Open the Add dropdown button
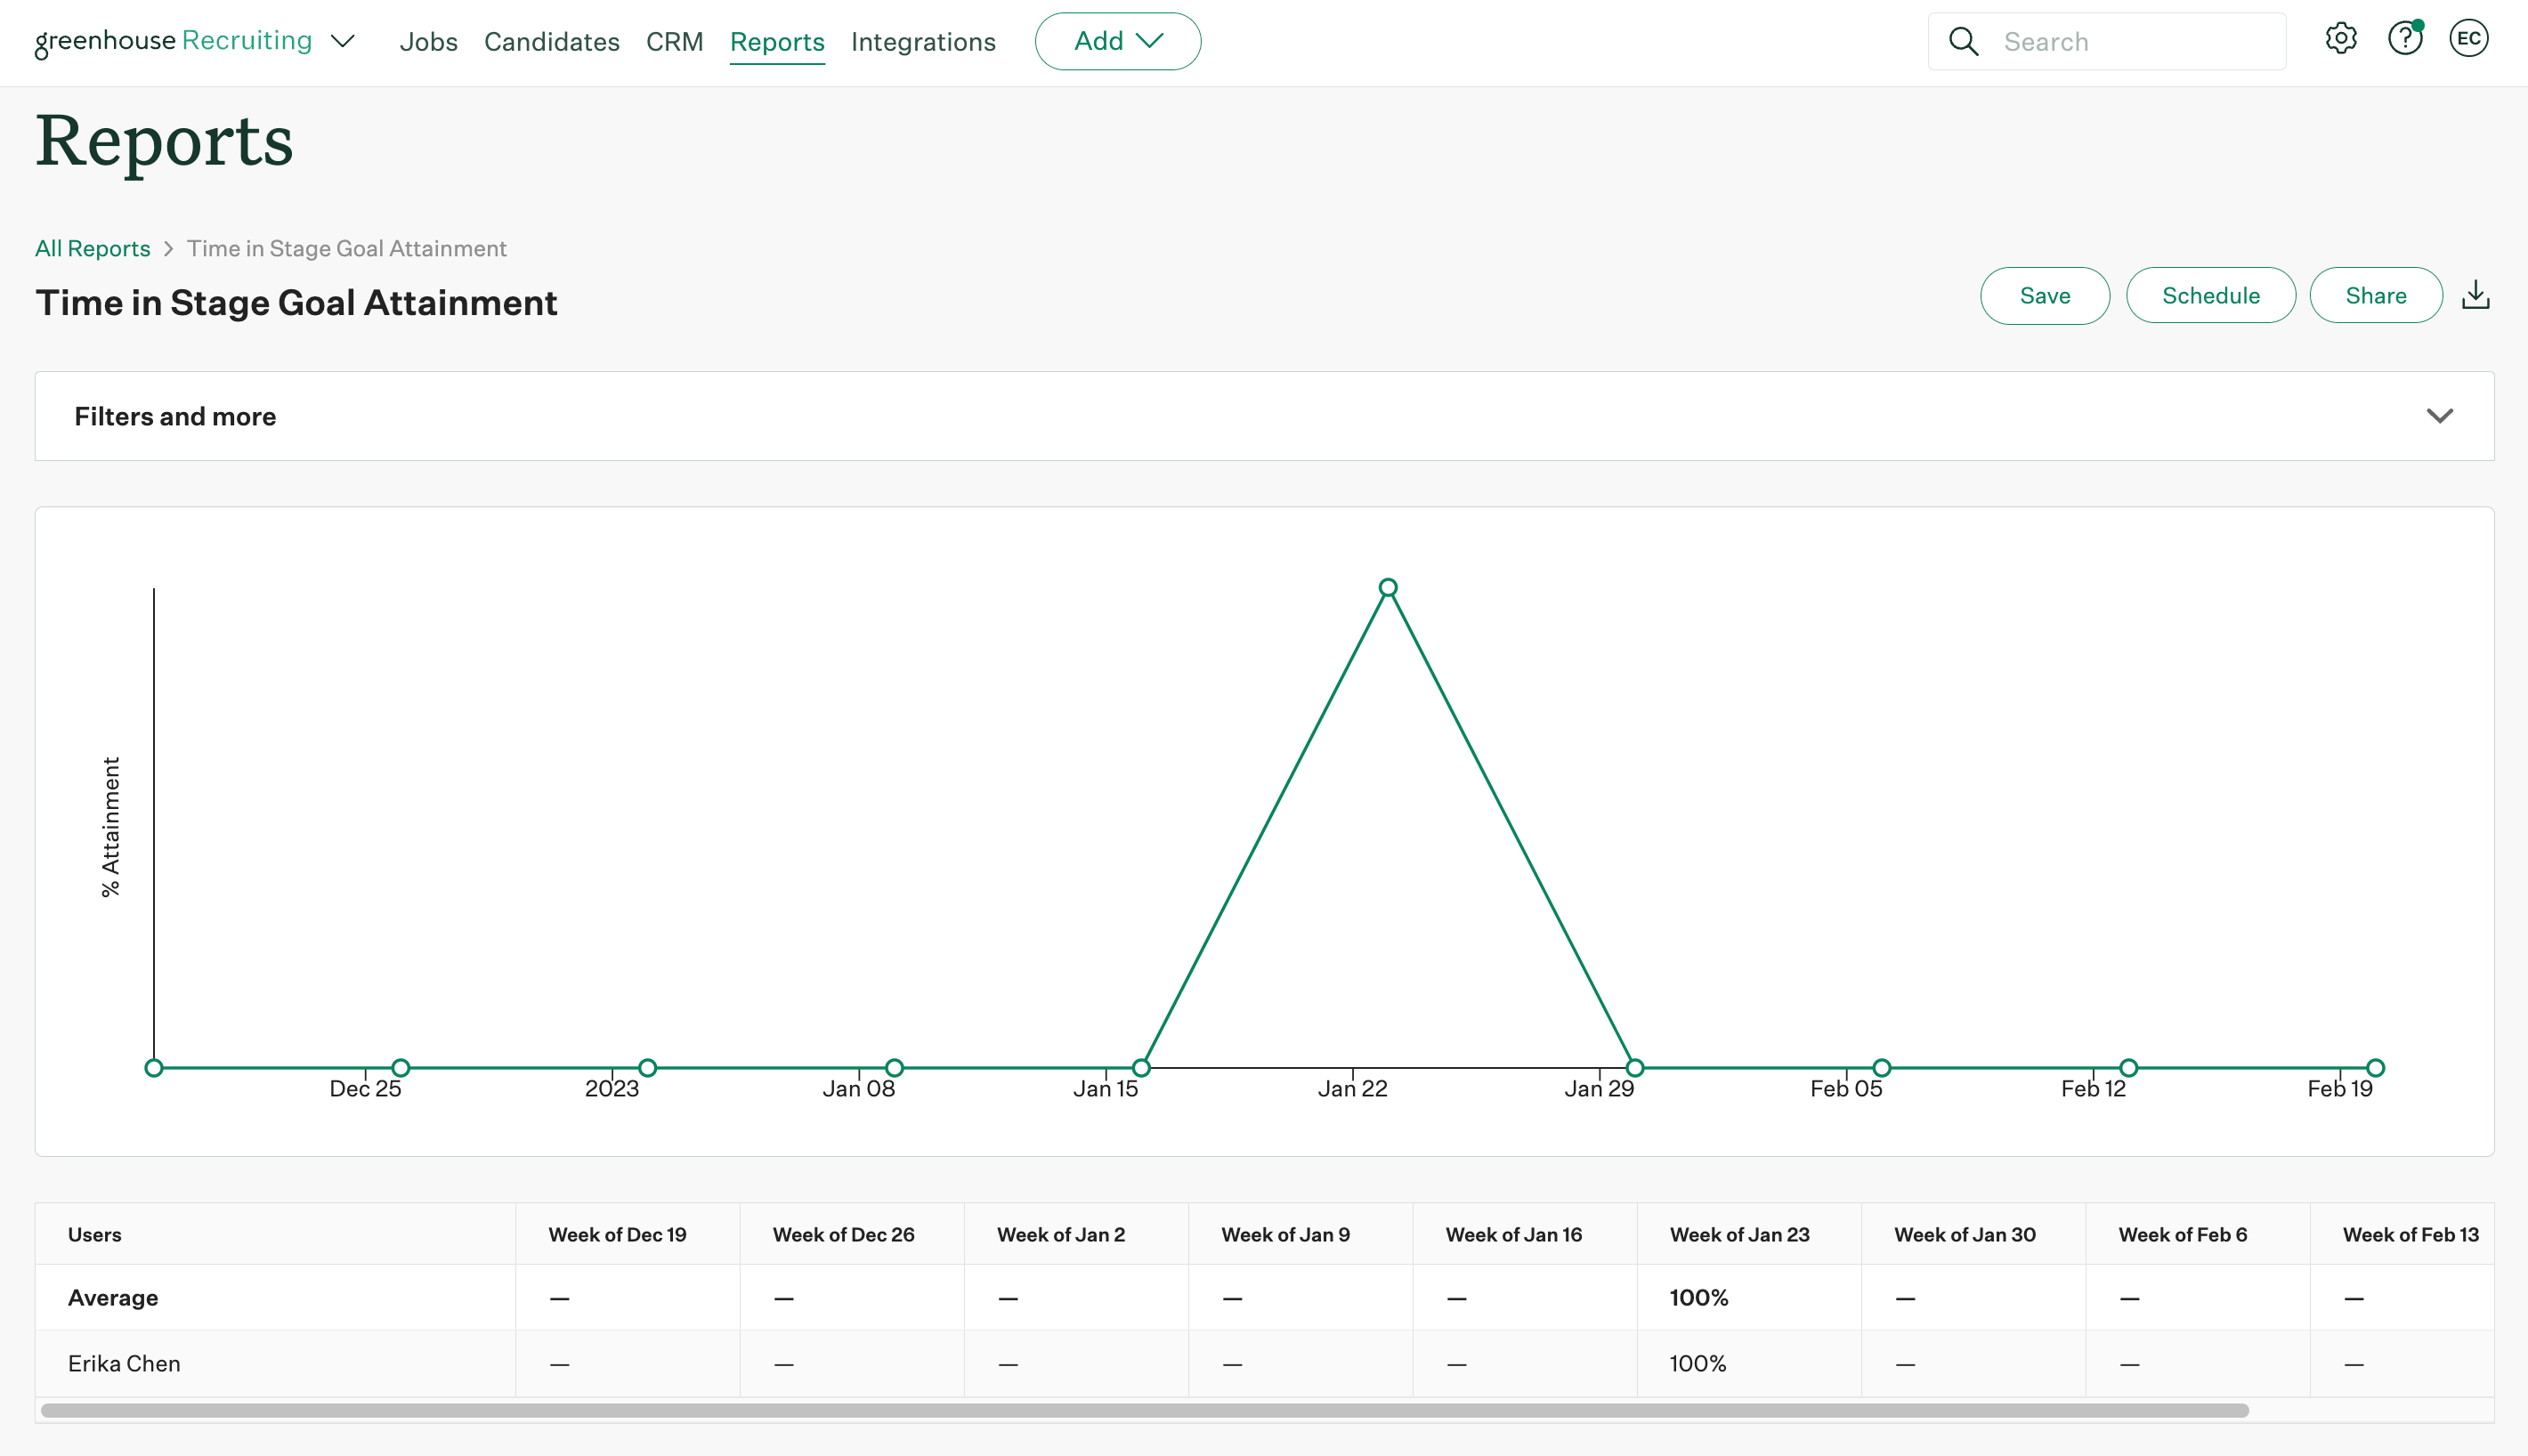The height and width of the screenshot is (1456, 2528). (1118, 41)
